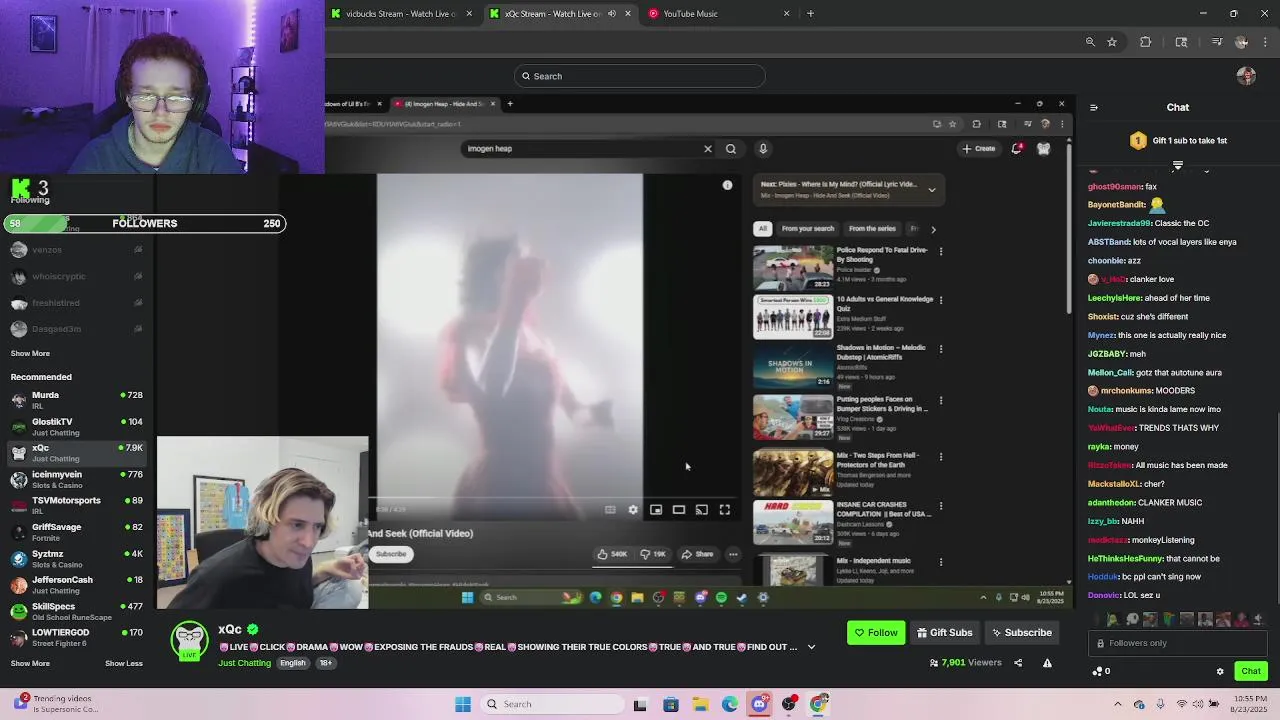Open iceinmyvein channel in Recommended list
1280x720 pixels.
coord(76,479)
